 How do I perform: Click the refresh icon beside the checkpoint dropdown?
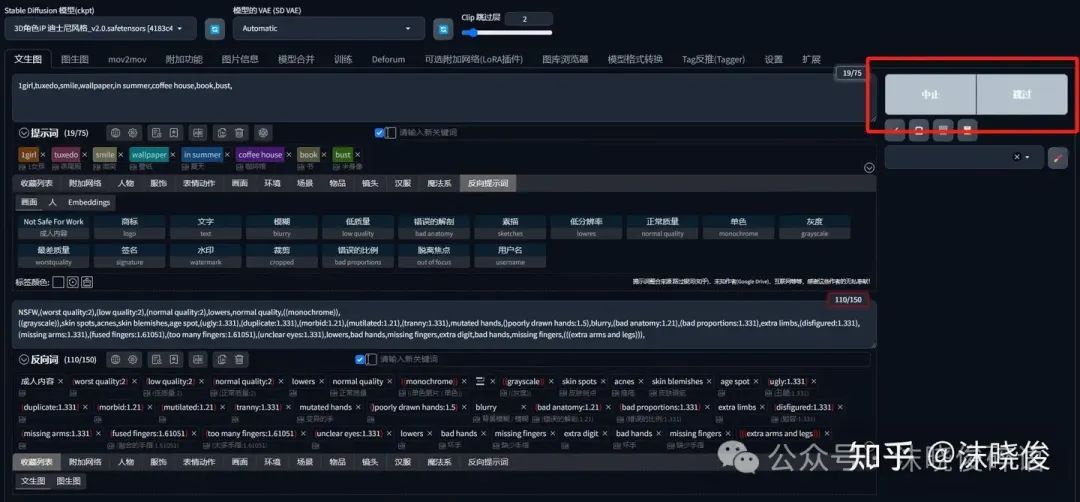pos(216,29)
